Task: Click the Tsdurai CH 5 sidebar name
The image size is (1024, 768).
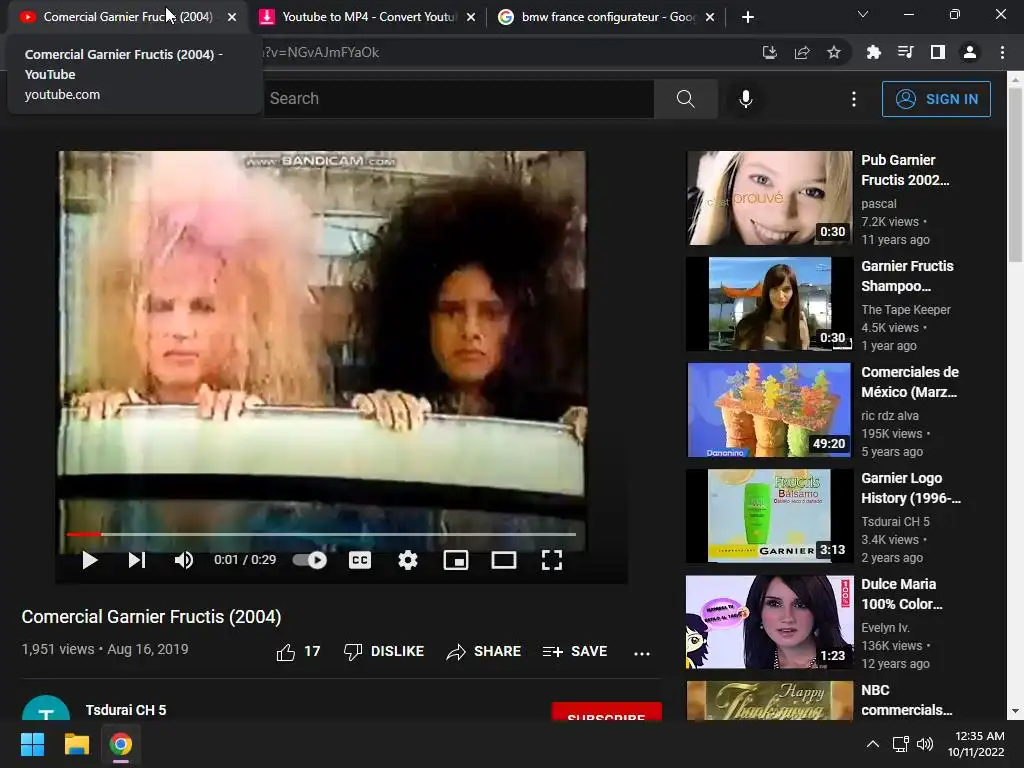Action: point(895,522)
